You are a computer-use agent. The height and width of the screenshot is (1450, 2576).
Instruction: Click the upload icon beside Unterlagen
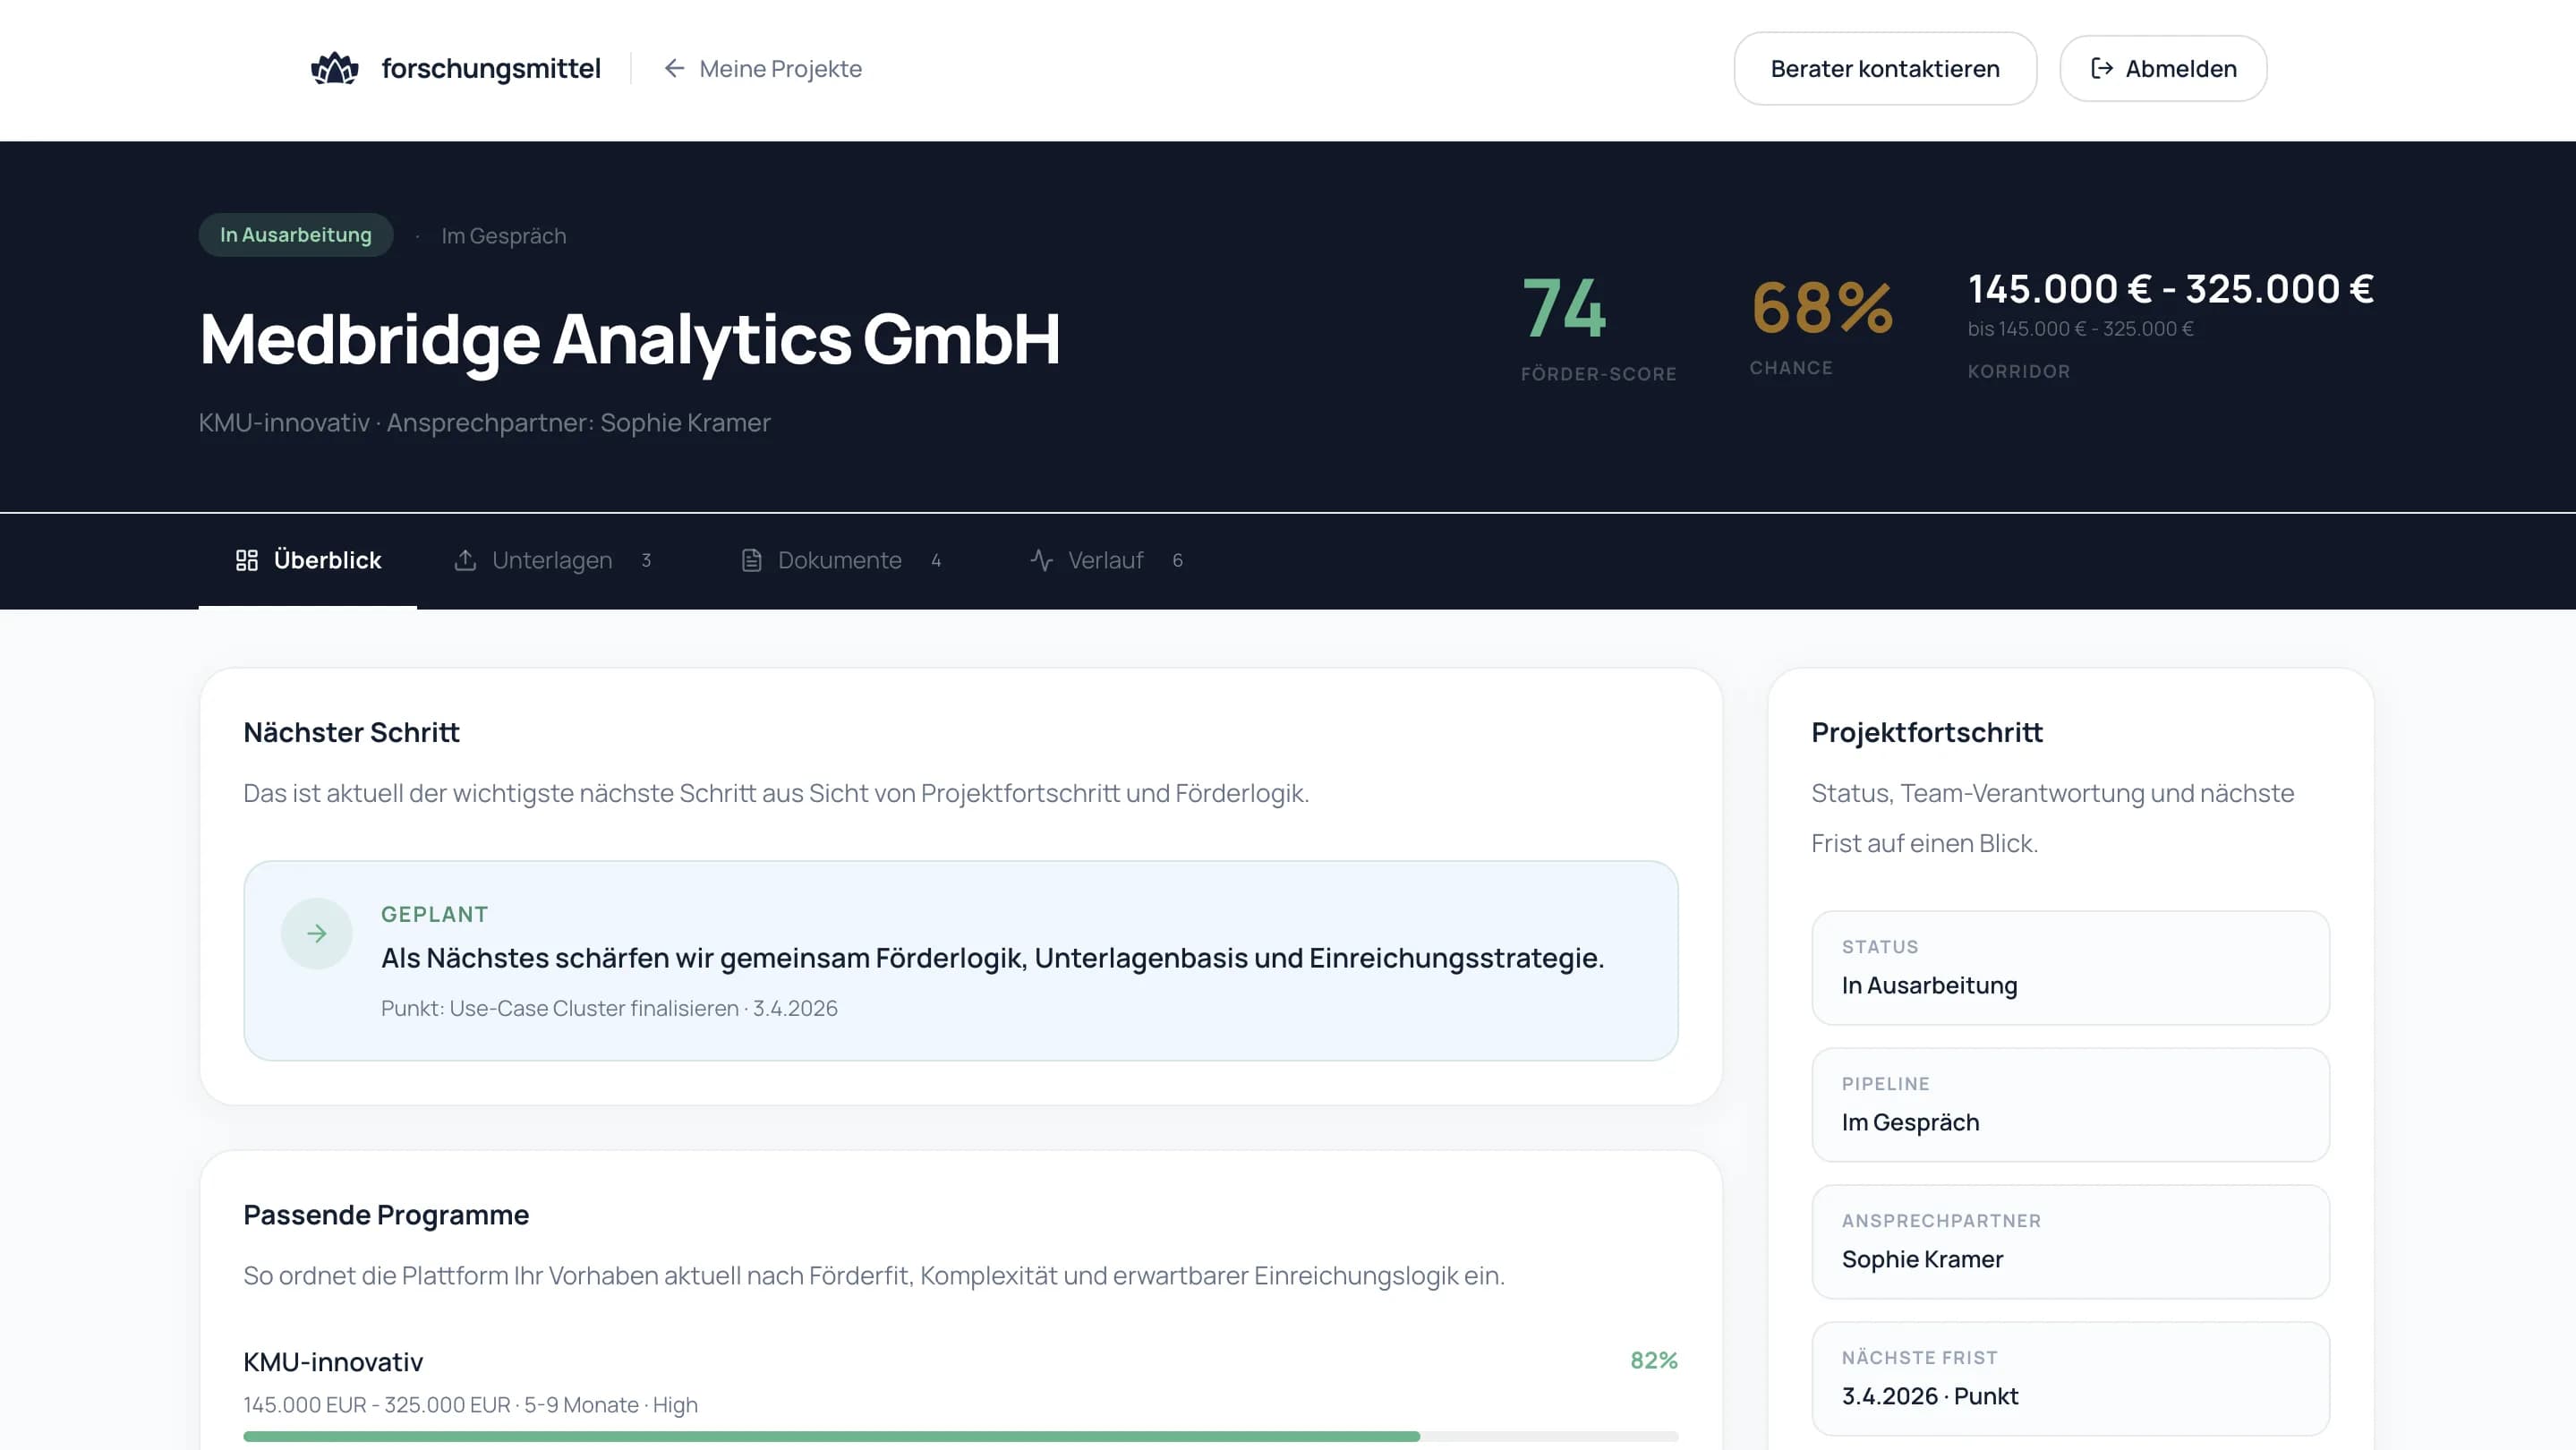465,560
